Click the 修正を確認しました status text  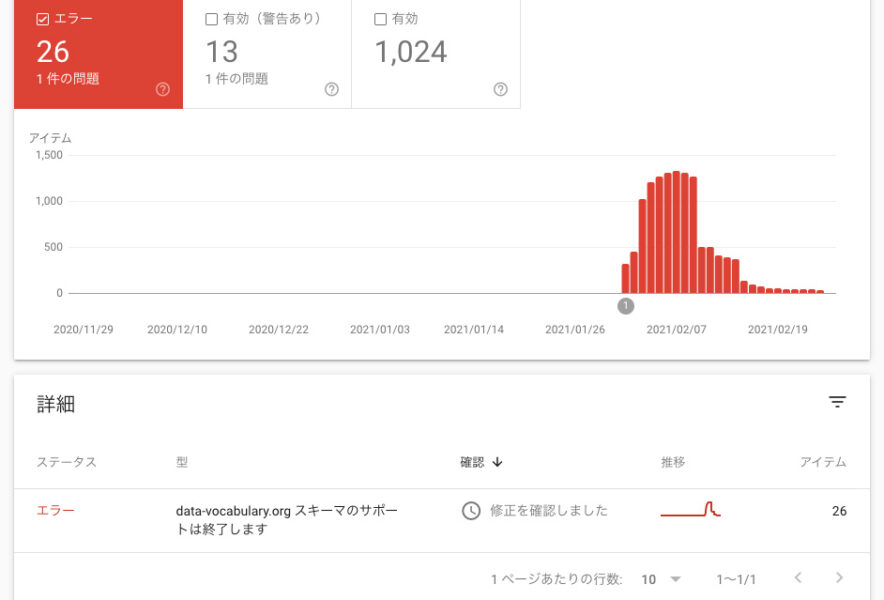[549, 511]
